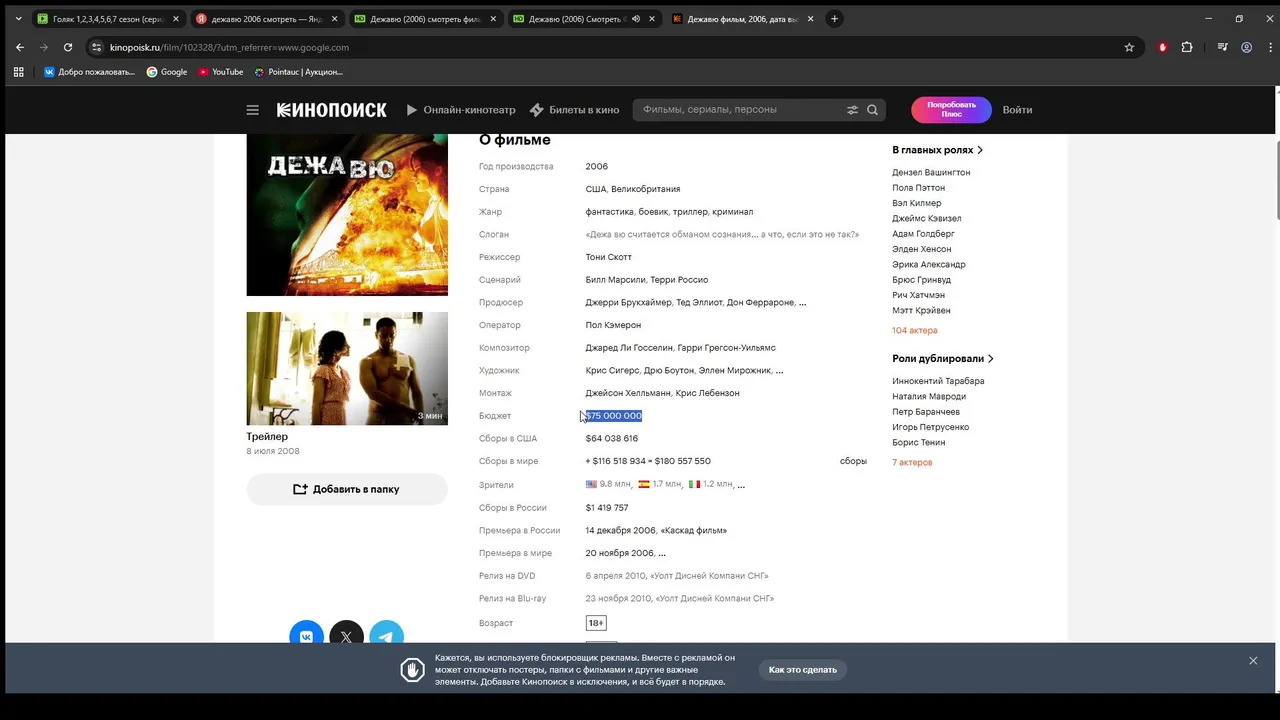Share via VK icon
1280x720 pixels.
pyautogui.click(x=306, y=636)
